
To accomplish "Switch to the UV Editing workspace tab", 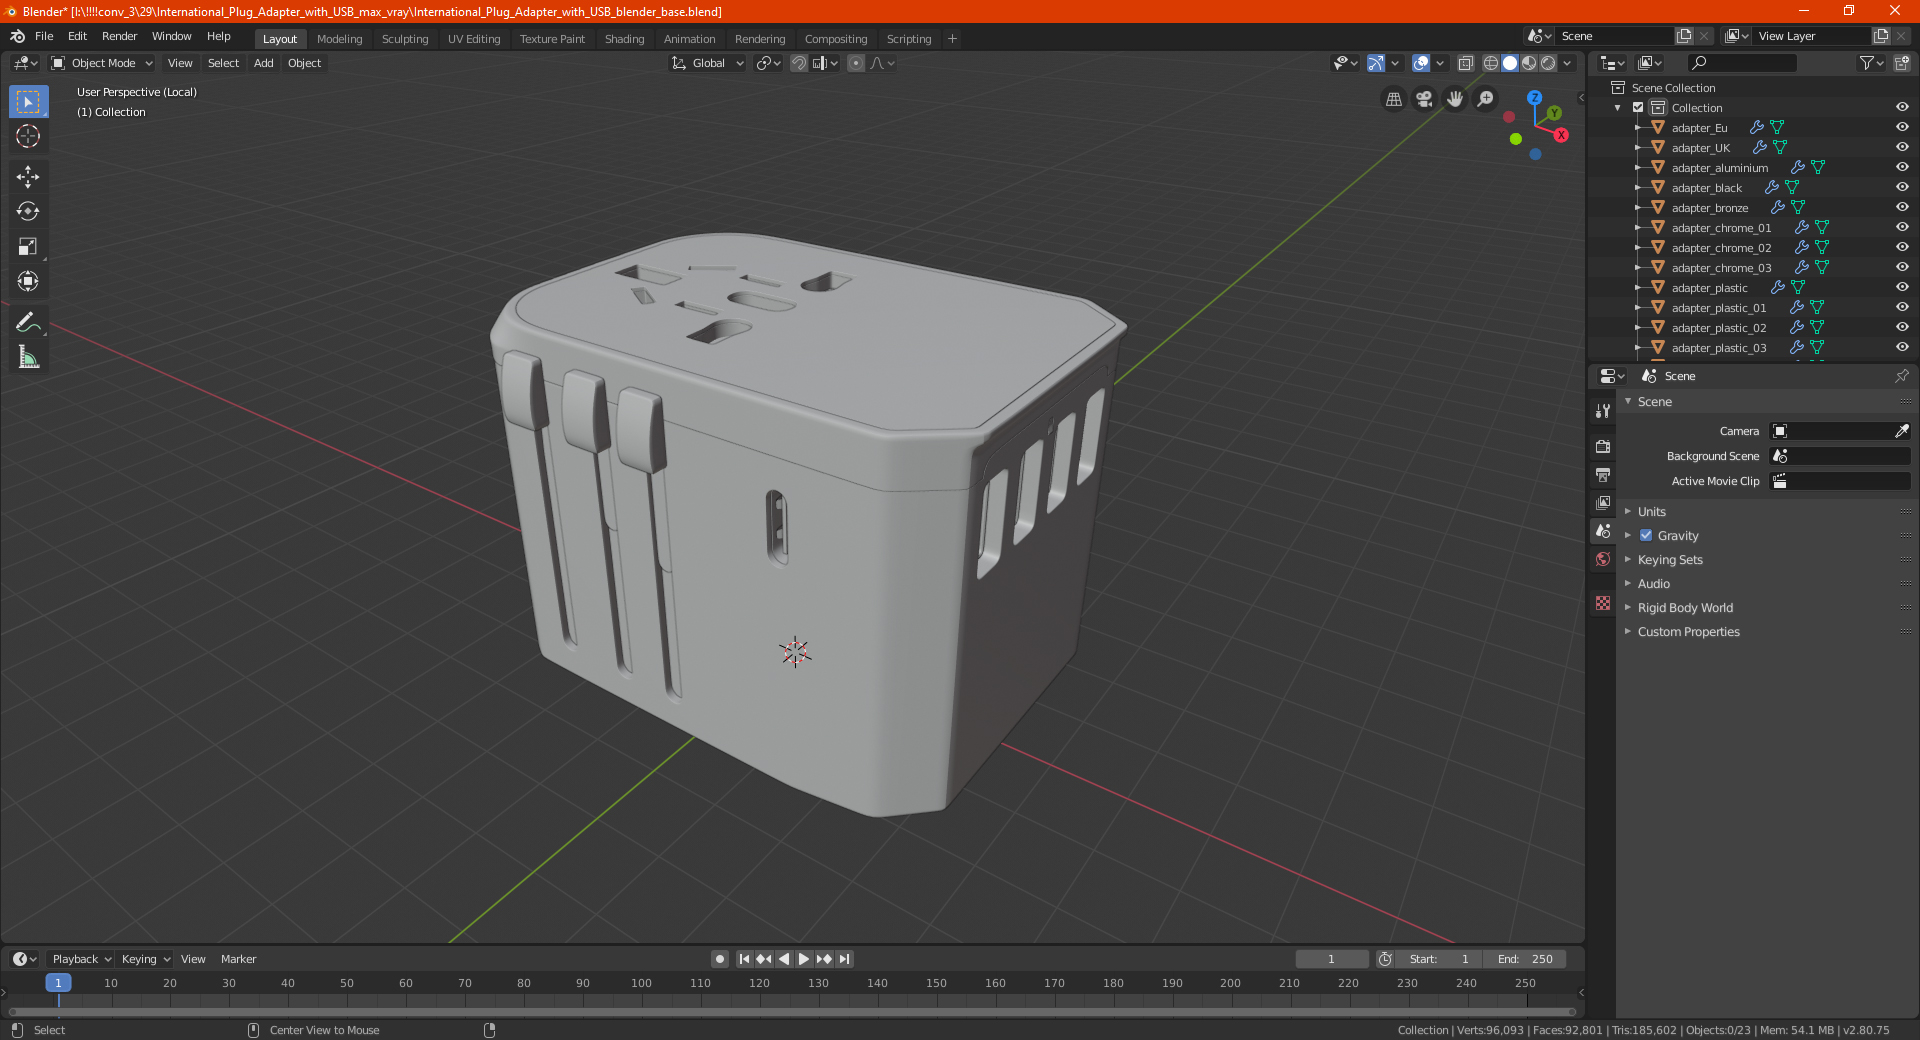I will pos(474,39).
